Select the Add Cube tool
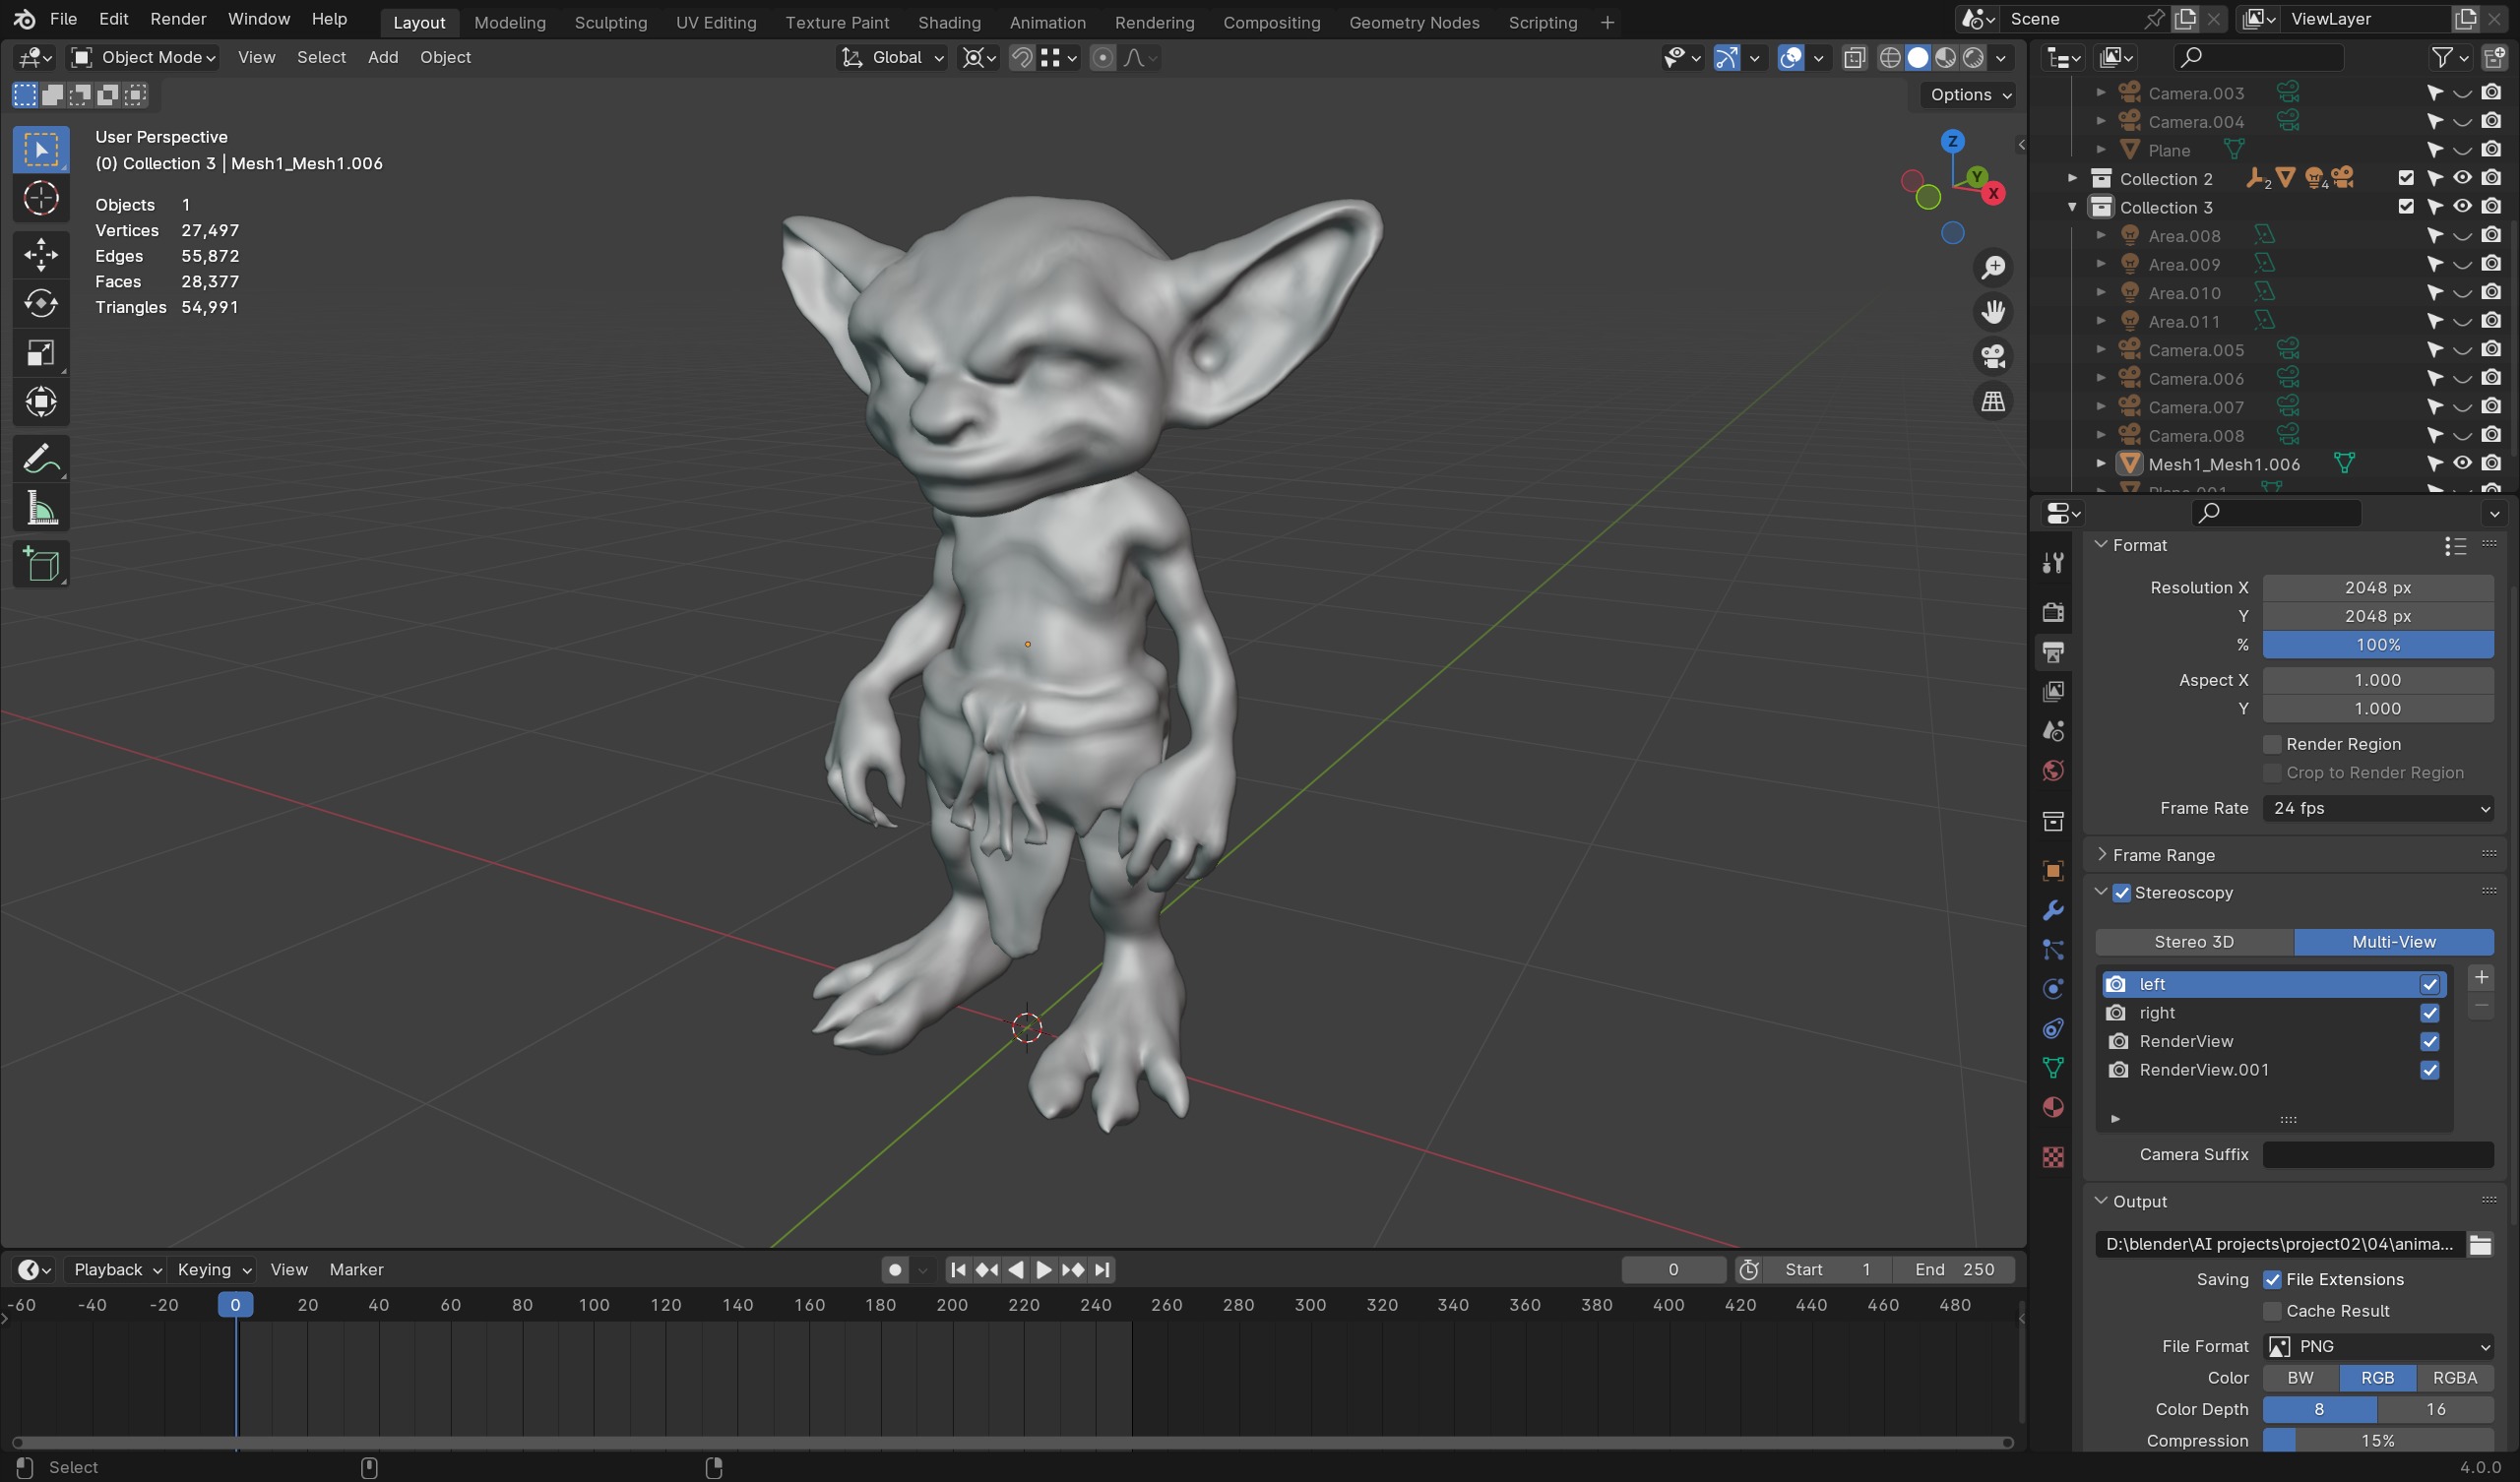The height and width of the screenshot is (1482, 2520). click(41, 565)
